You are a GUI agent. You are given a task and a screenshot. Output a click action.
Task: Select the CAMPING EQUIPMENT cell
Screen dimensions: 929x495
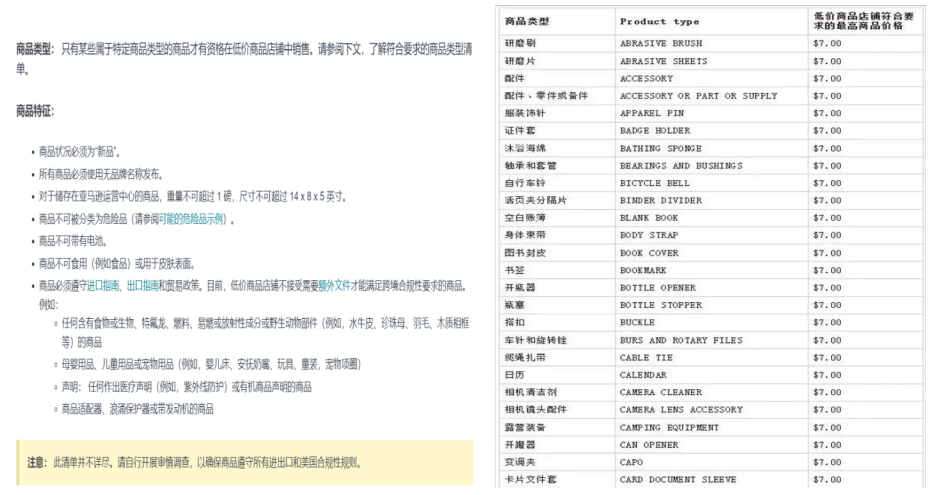(x=712, y=427)
